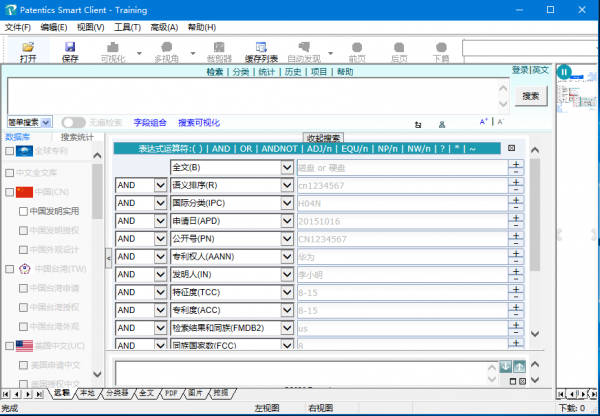Image resolution: width=600 pixels, height=416 pixels.
Task: Click the teal up-arrow icon in the lower panel
Action: pos(519,366)
